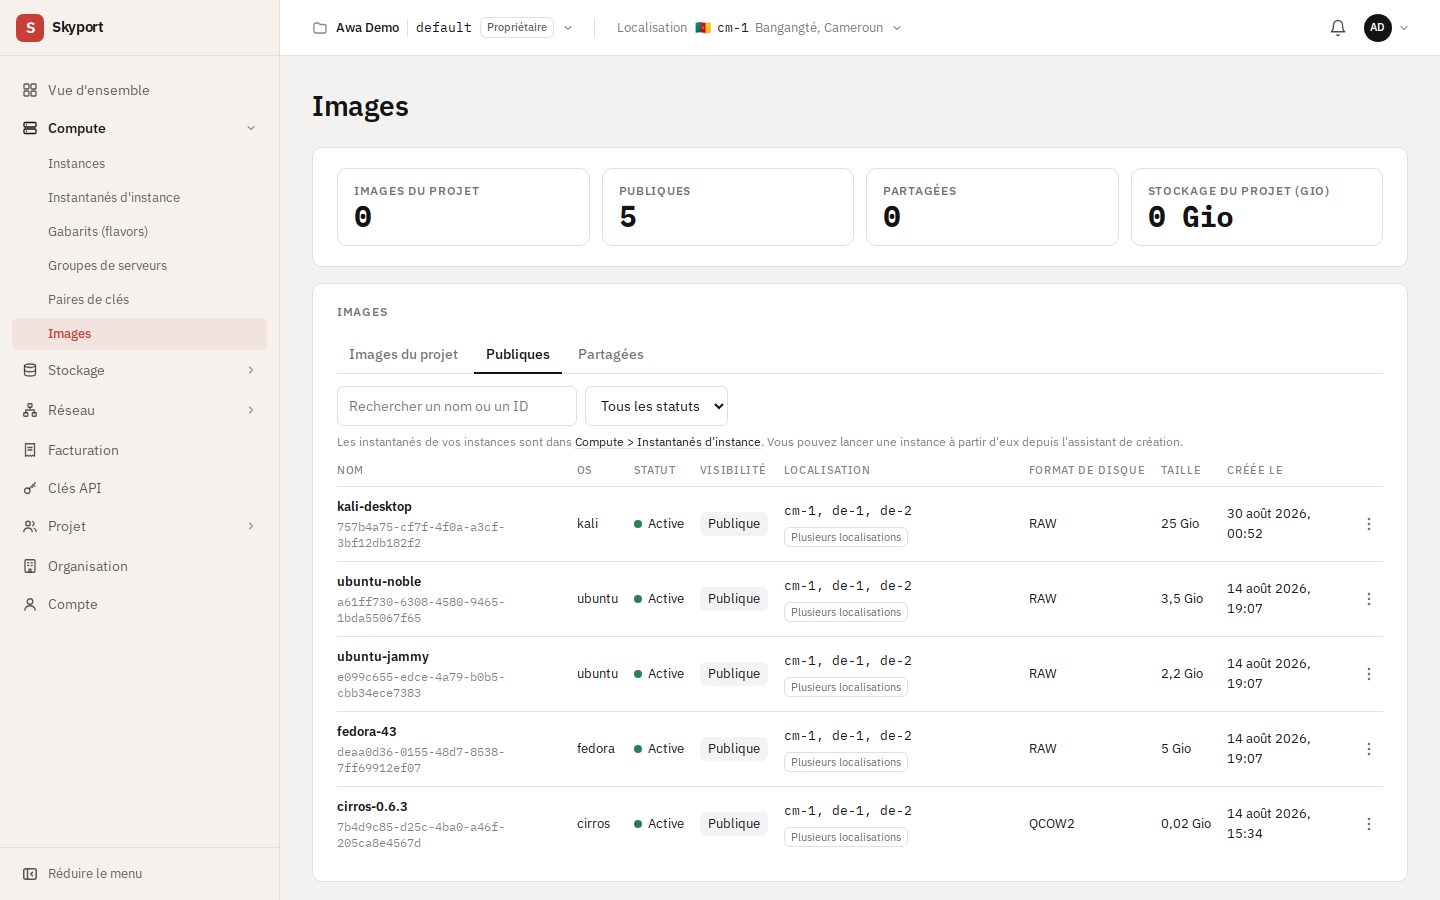
Task: Click the Compte person icon
Action: tap(30, 604)
